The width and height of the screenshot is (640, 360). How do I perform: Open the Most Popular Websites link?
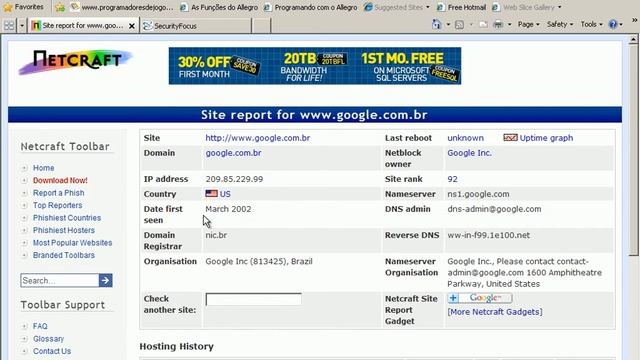(x=73, y=243)
